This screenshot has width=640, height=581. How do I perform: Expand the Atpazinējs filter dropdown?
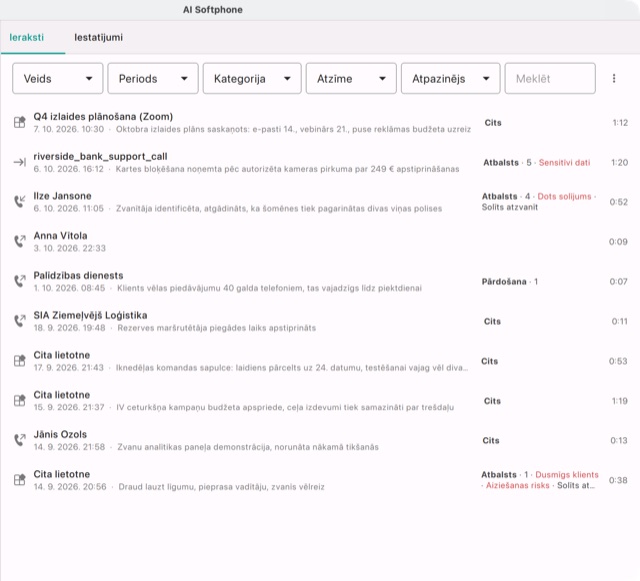(x=451, y=78)
